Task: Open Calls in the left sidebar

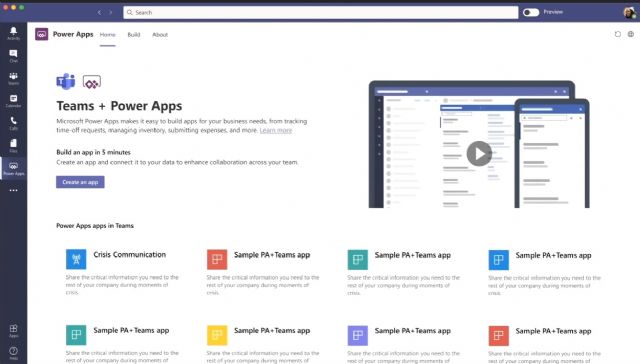Action: (x=13, y=123)
